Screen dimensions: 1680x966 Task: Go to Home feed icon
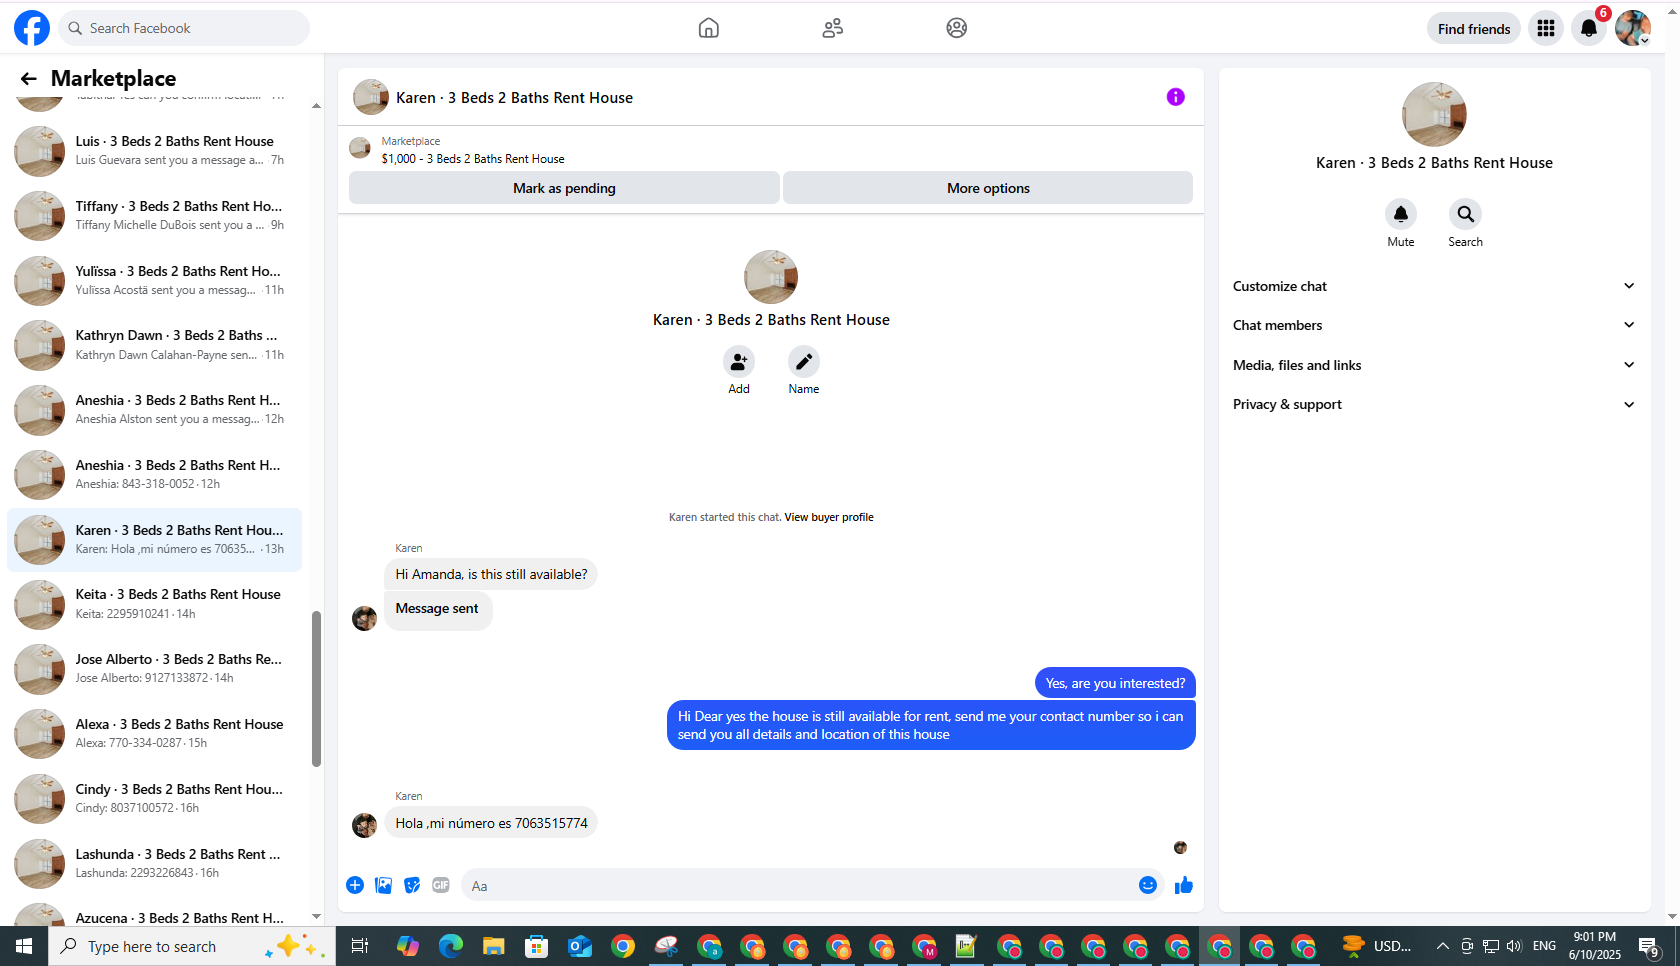coord(708,28)
